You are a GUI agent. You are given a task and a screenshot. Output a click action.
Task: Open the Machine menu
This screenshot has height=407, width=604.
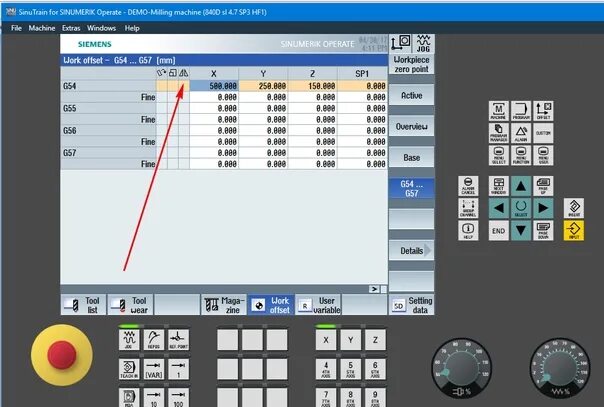42,28
